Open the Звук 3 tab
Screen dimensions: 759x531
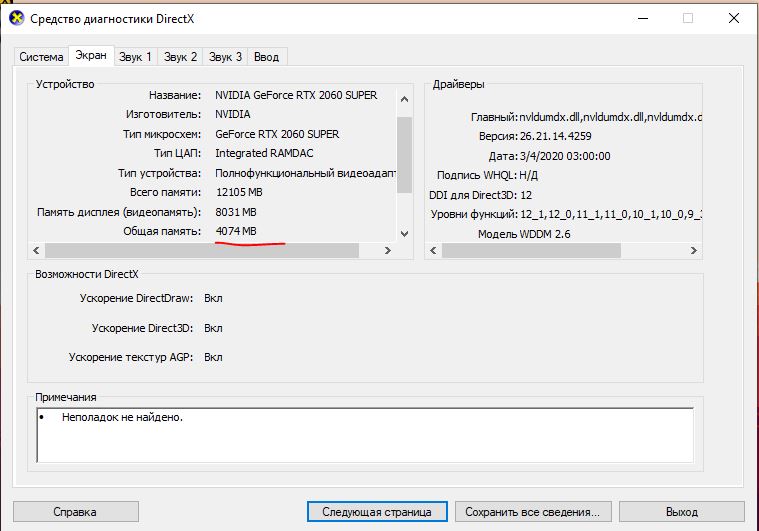click(x=225, y=57)
